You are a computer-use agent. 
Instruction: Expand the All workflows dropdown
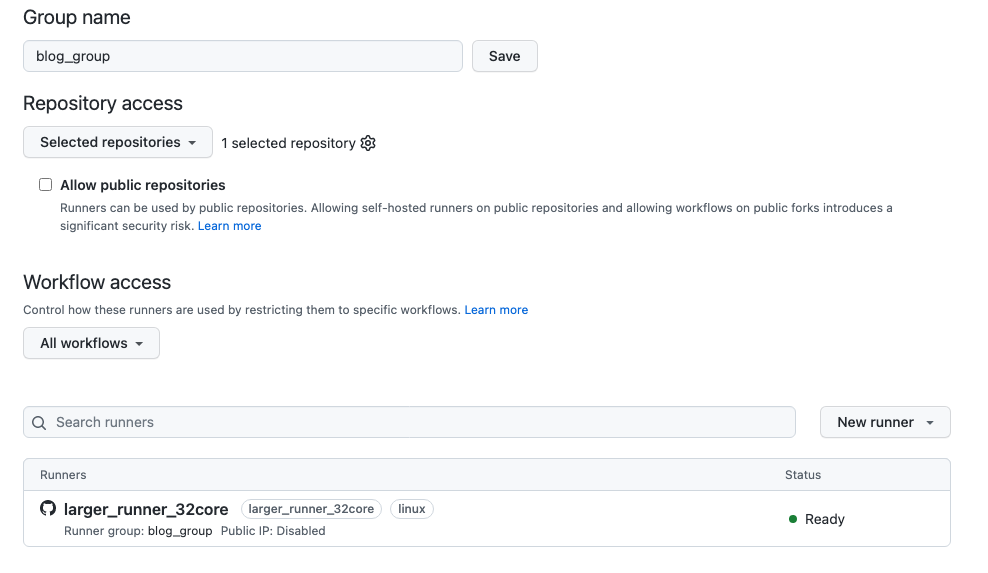91,343
